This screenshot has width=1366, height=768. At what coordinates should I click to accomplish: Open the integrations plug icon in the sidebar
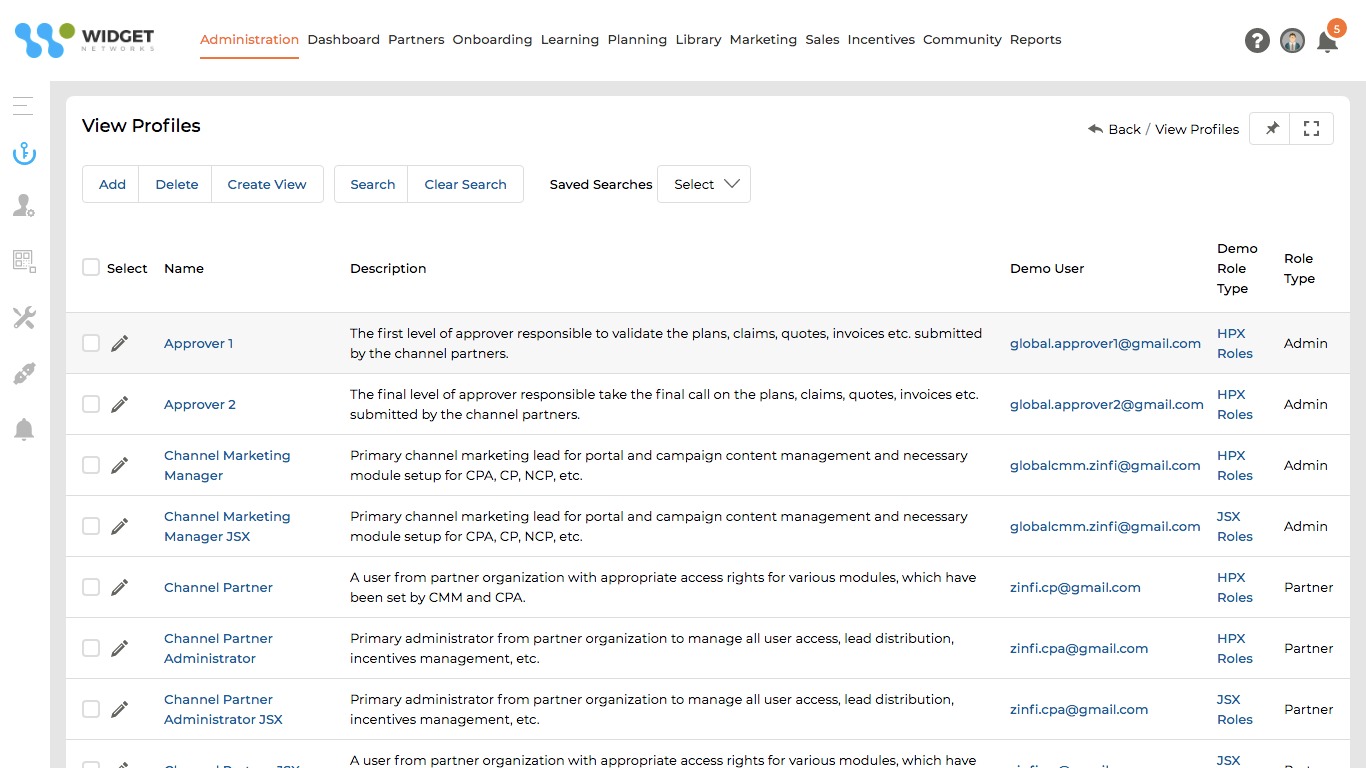point(23,373)
